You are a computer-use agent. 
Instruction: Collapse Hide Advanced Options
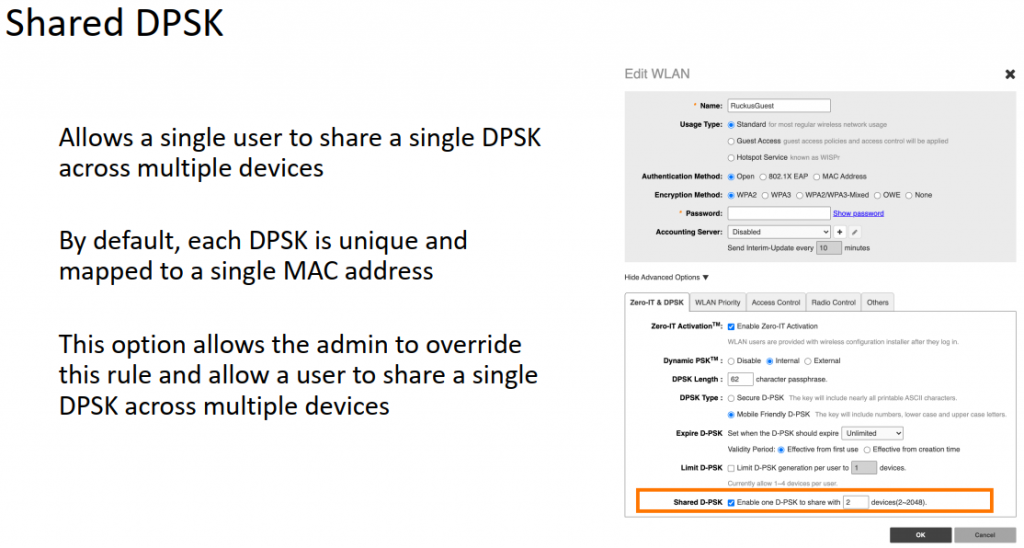click(x=666, y=277)
